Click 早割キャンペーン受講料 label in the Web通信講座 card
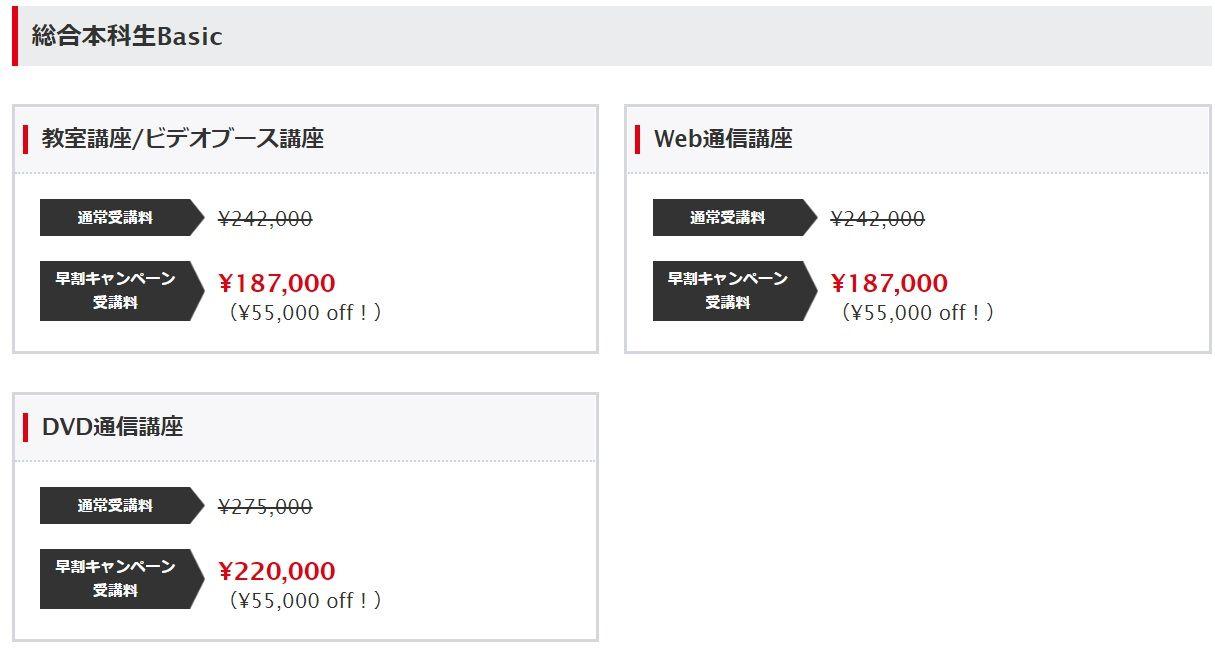This screenshot has width=1215, height=655. [x=728, y=291]
